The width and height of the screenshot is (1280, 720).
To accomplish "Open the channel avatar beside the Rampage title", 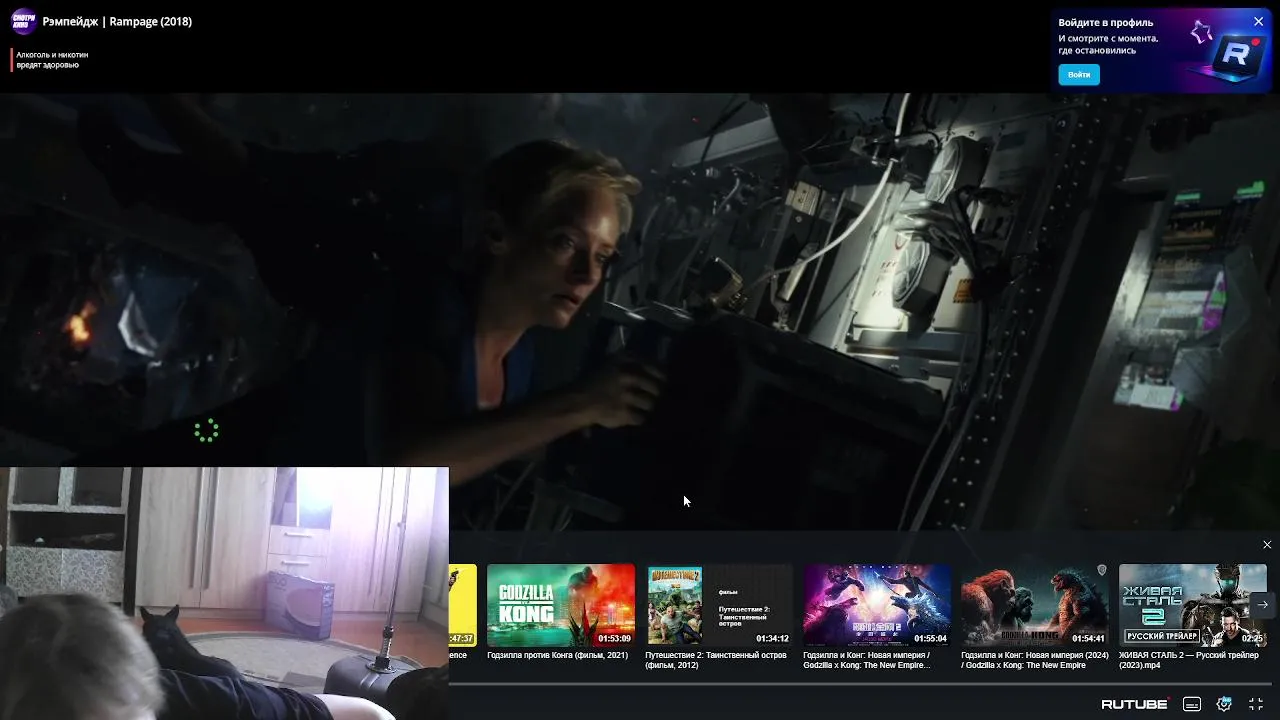I will point(23,21).
